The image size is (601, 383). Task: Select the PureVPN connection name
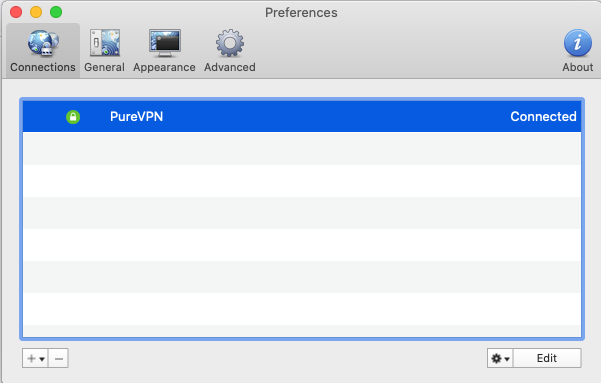pos(136,117)
